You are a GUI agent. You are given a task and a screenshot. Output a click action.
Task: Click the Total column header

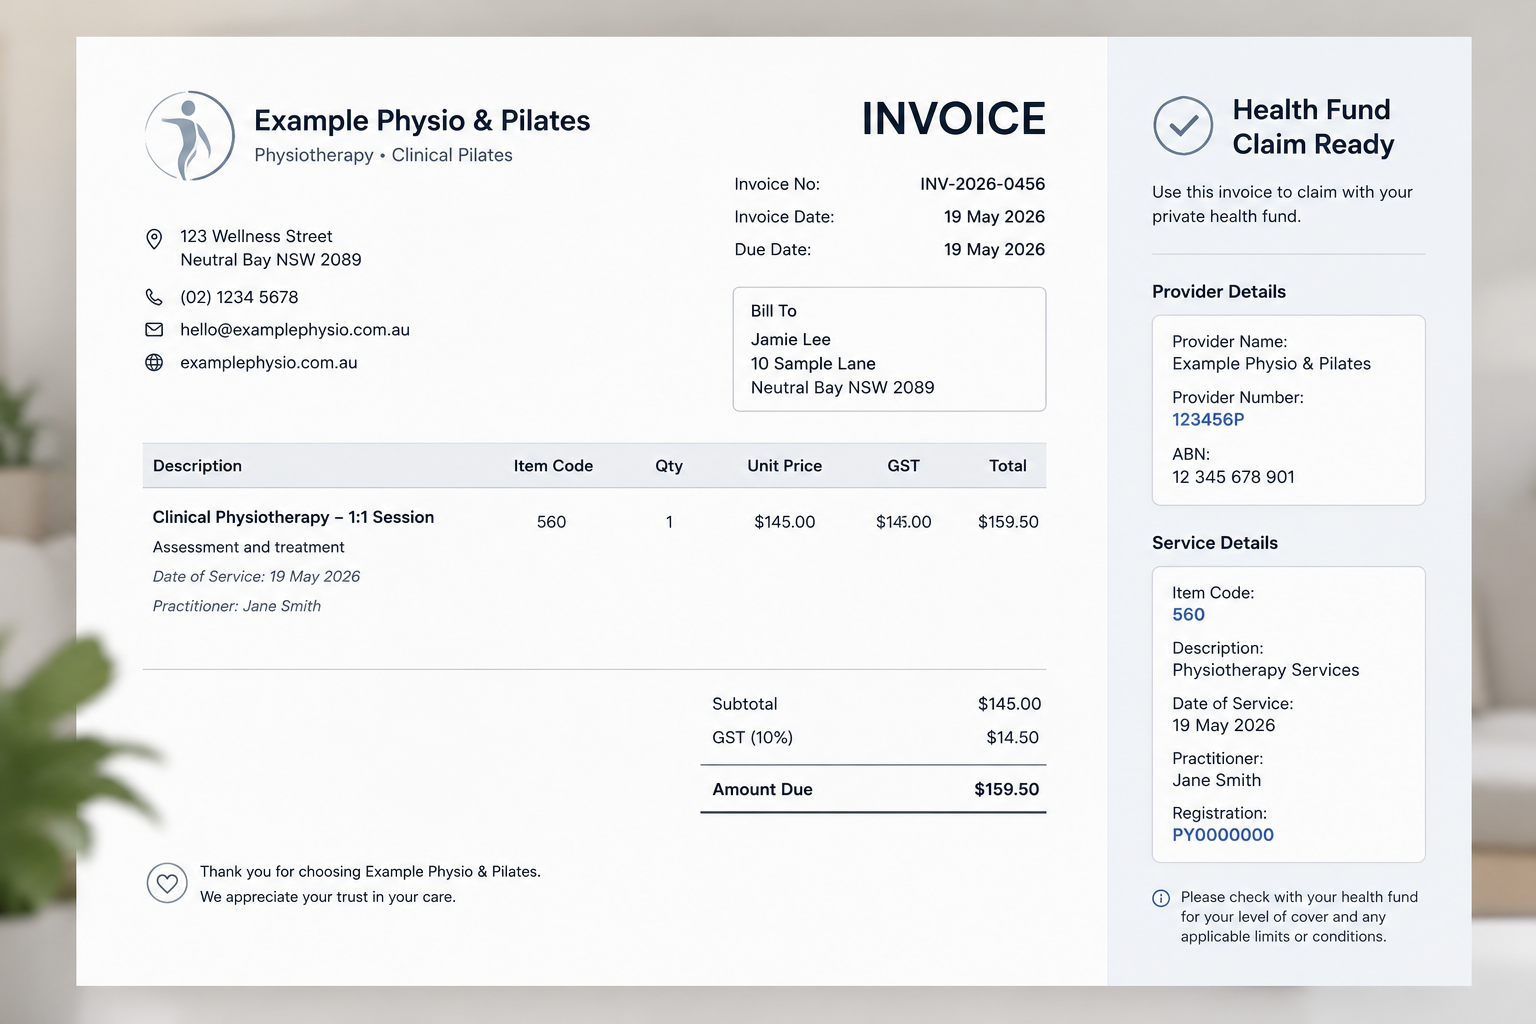coord(1008,466)
